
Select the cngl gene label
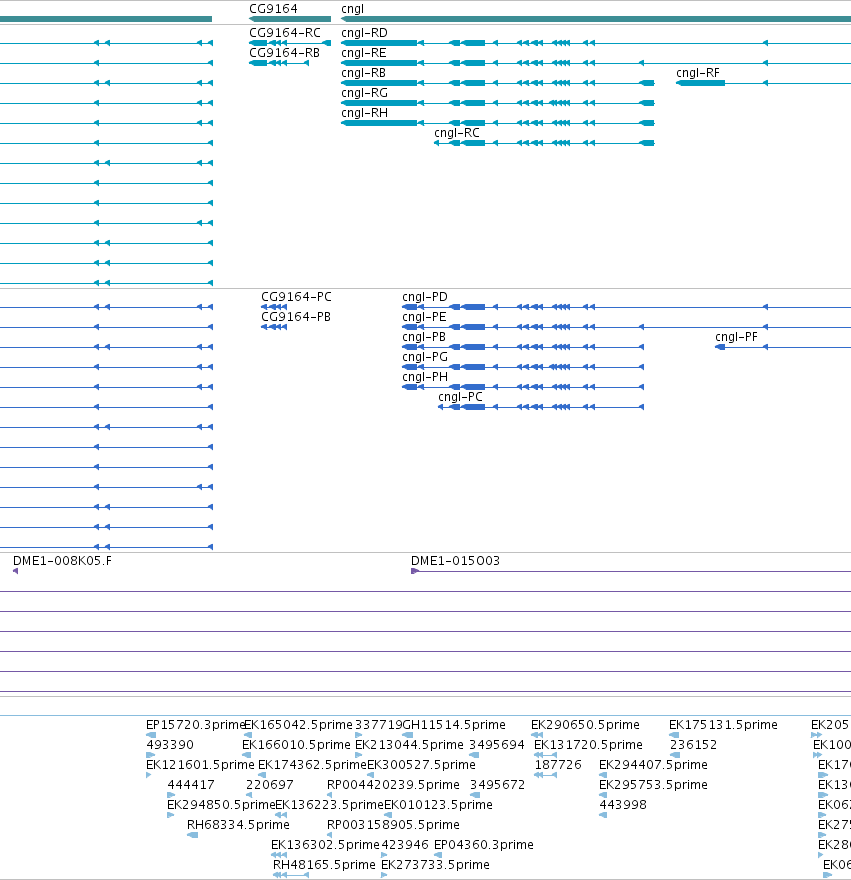coord(353,9)
